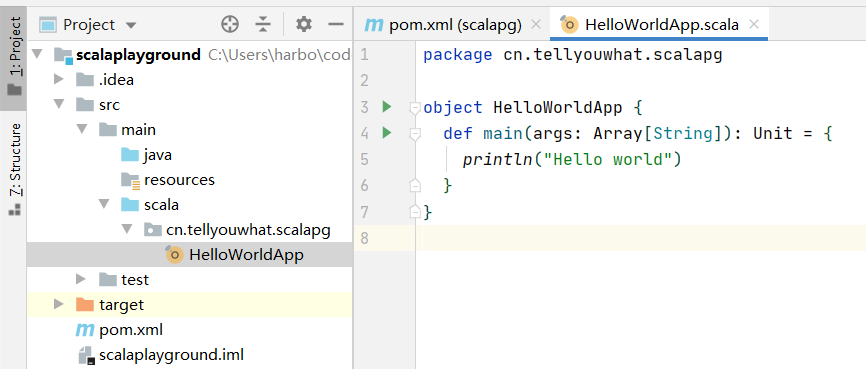Collapse the scalaplayground root node arrow

pos(37,54)
